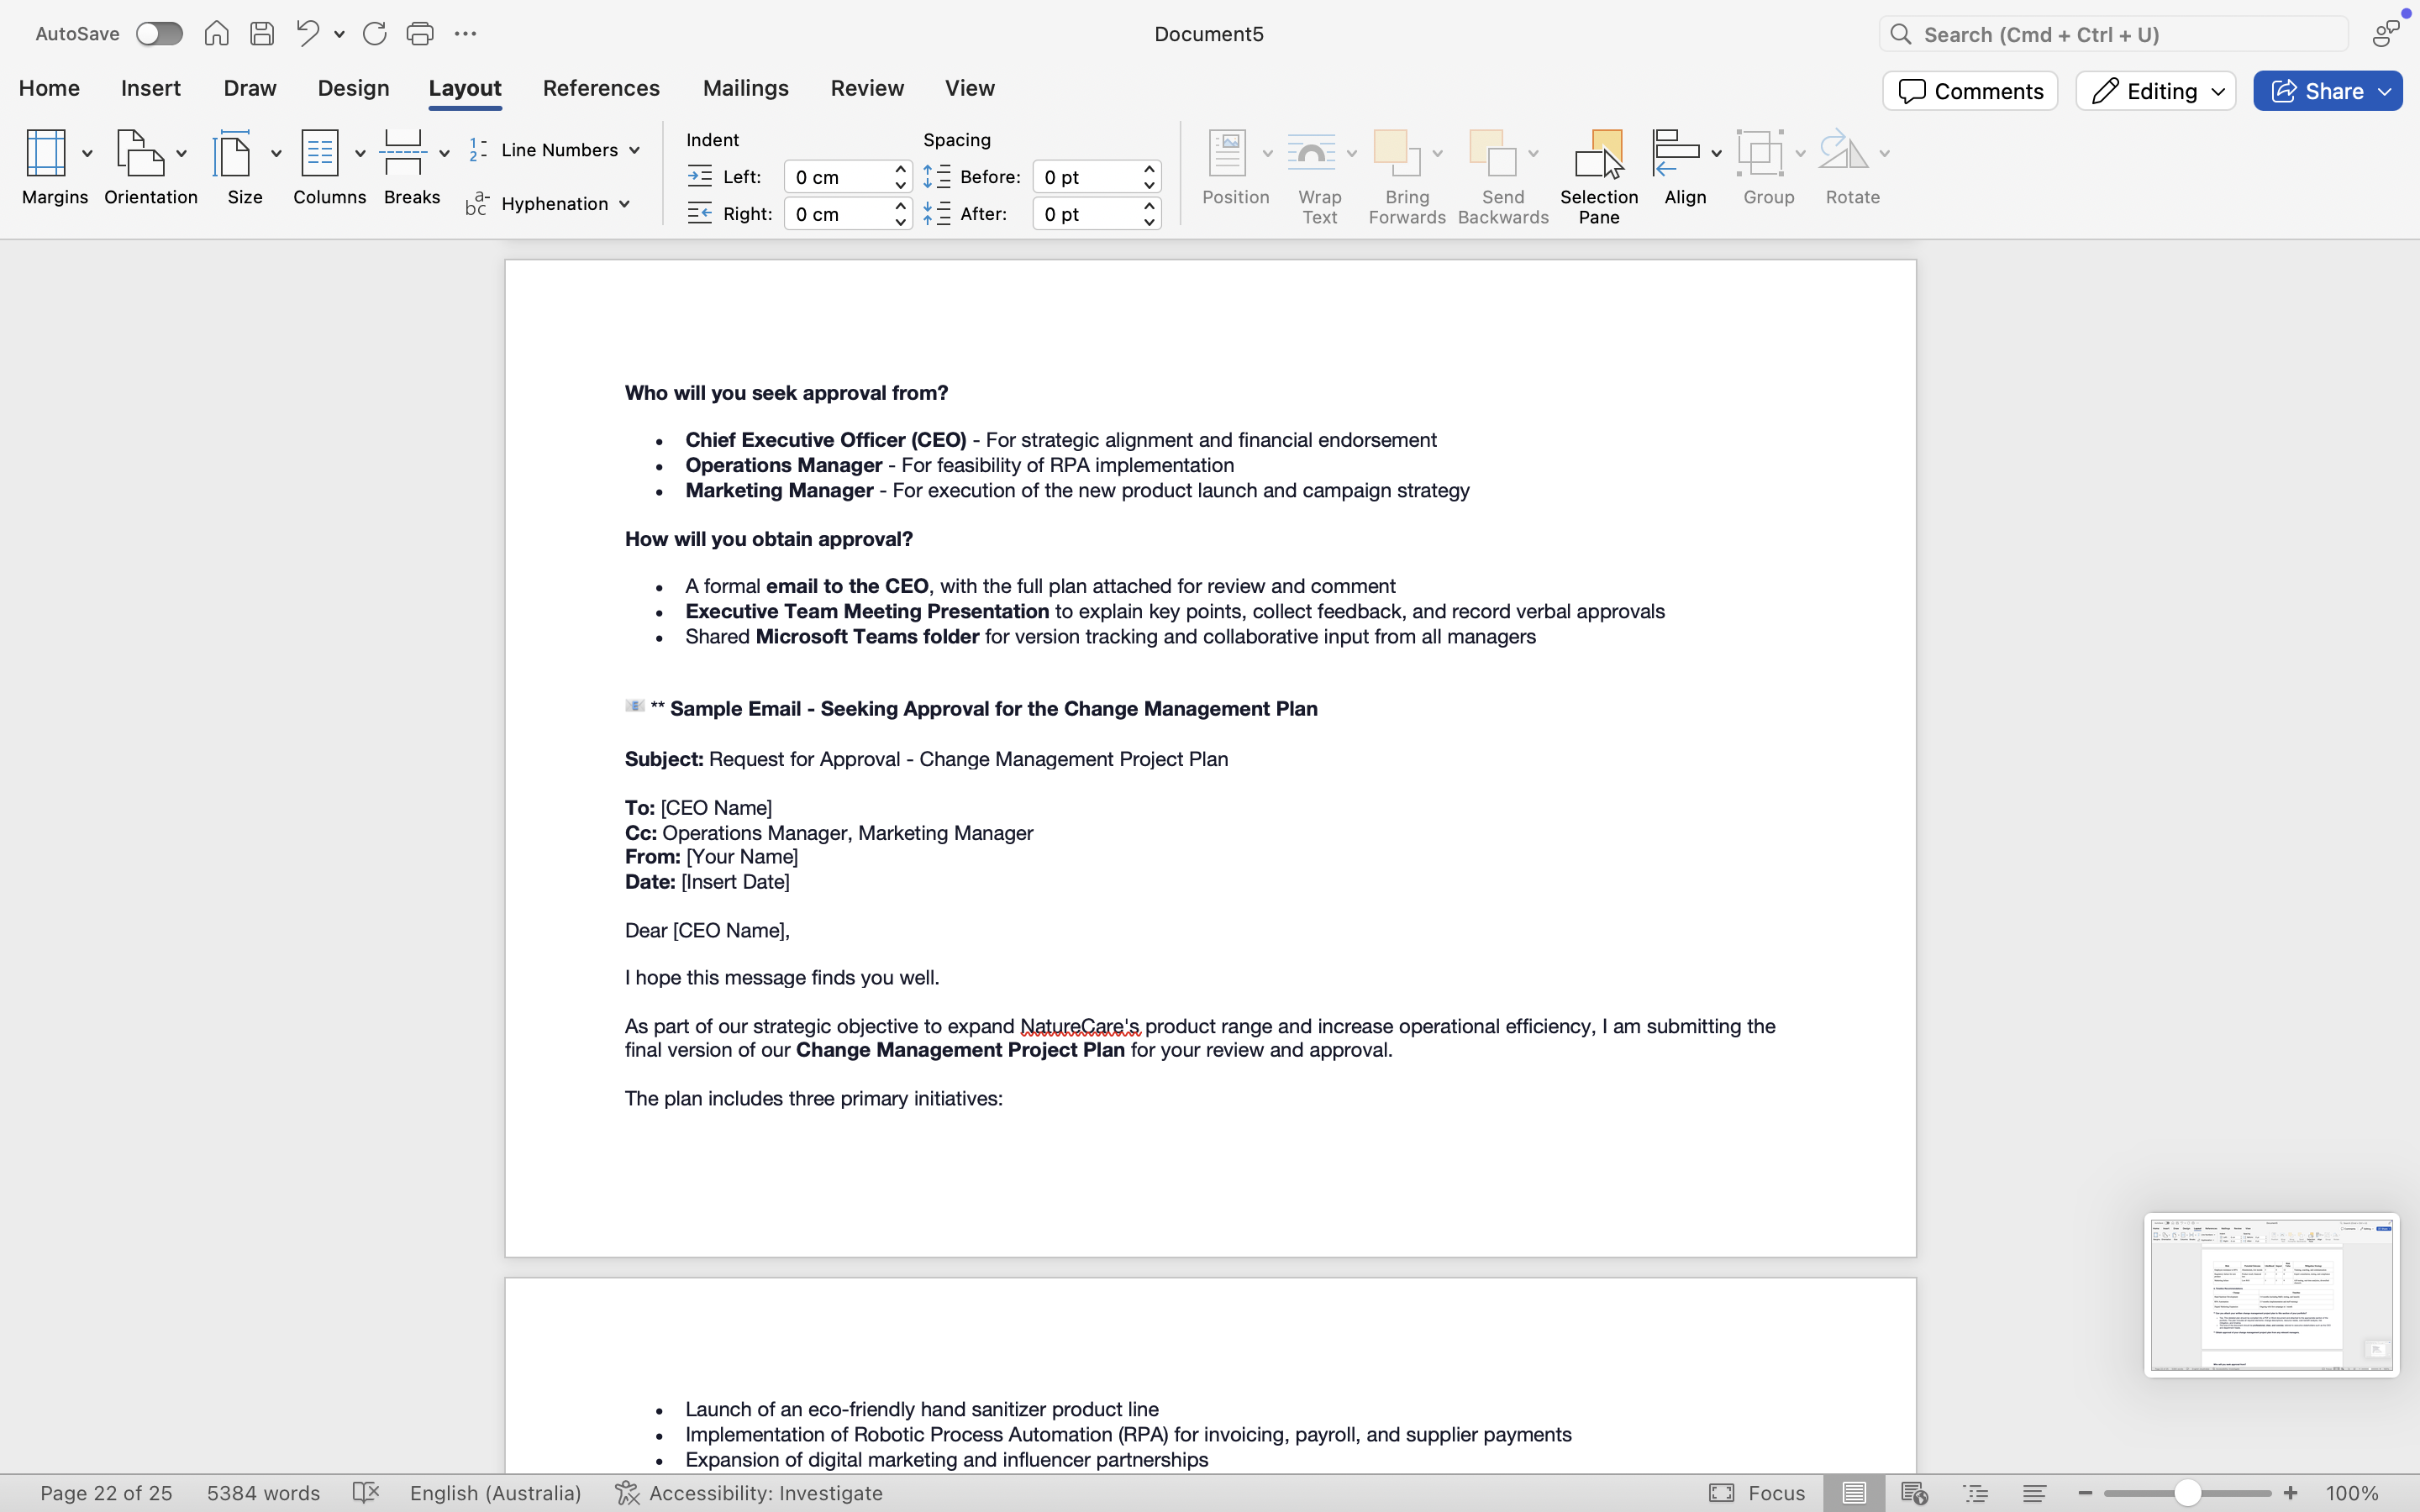2420x1512 pixels.
Task: Click the zoom slider handle
Action: point(2187,1492)
